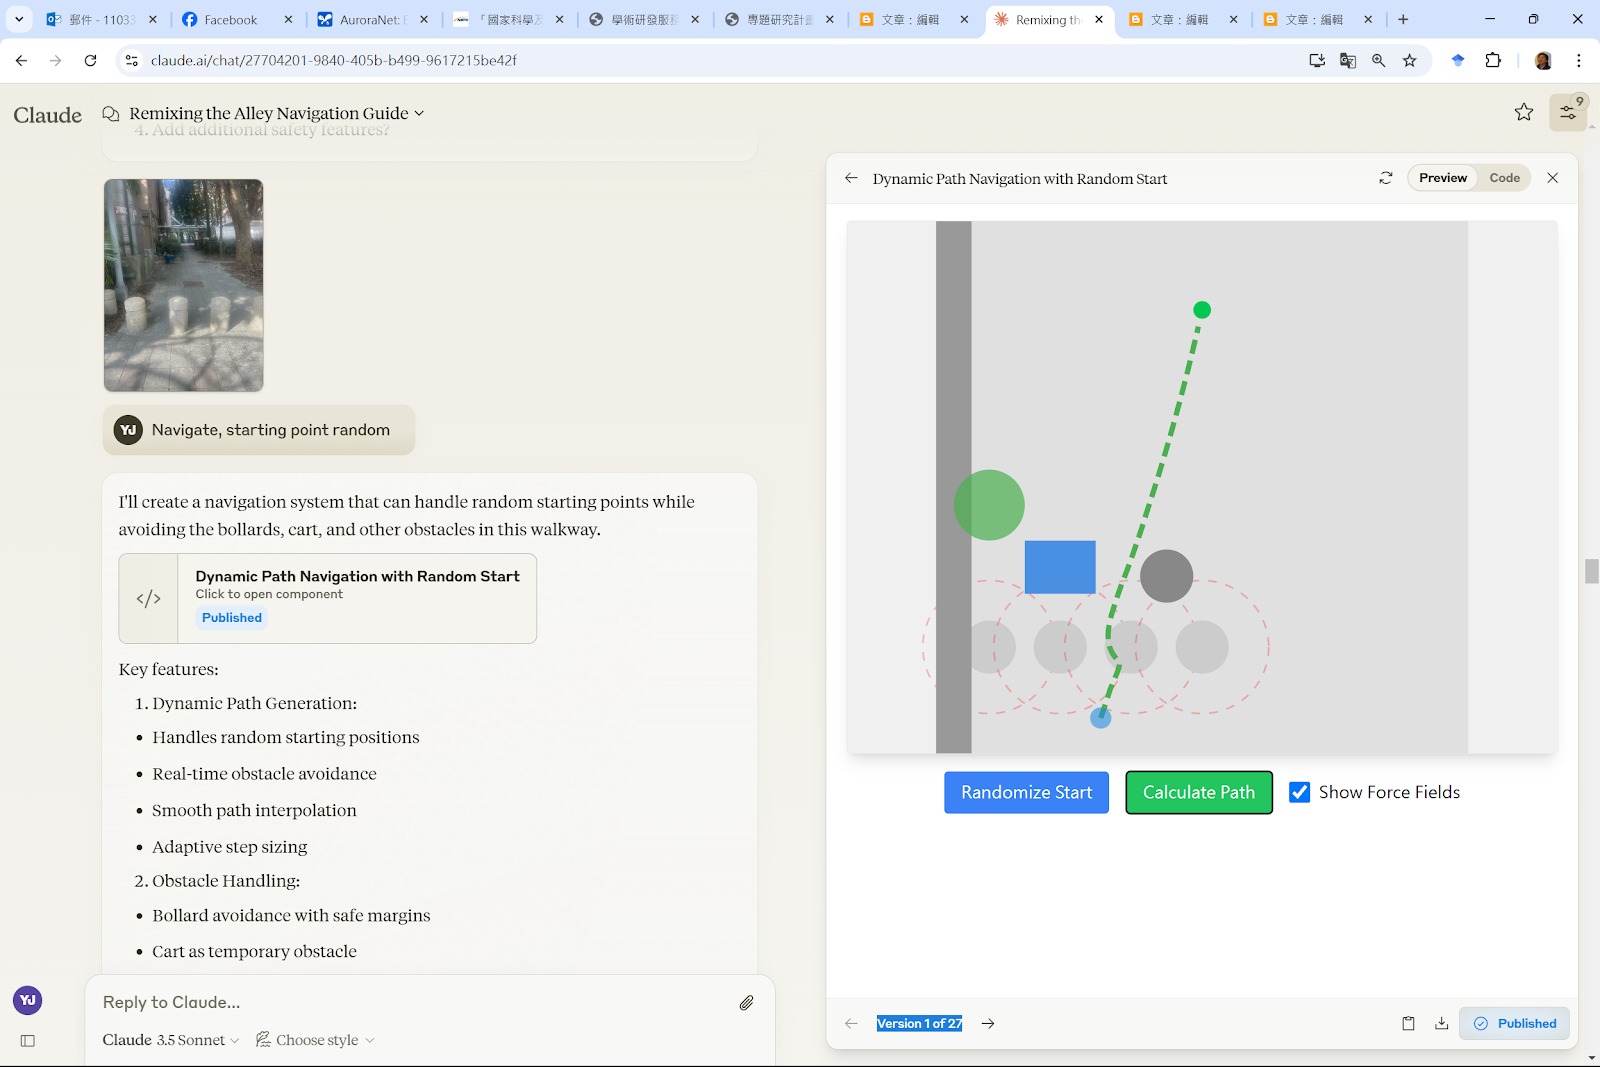Toggle the sidebar panel icon
The image size is (1600, 1067).
(x=28, y=1041)
